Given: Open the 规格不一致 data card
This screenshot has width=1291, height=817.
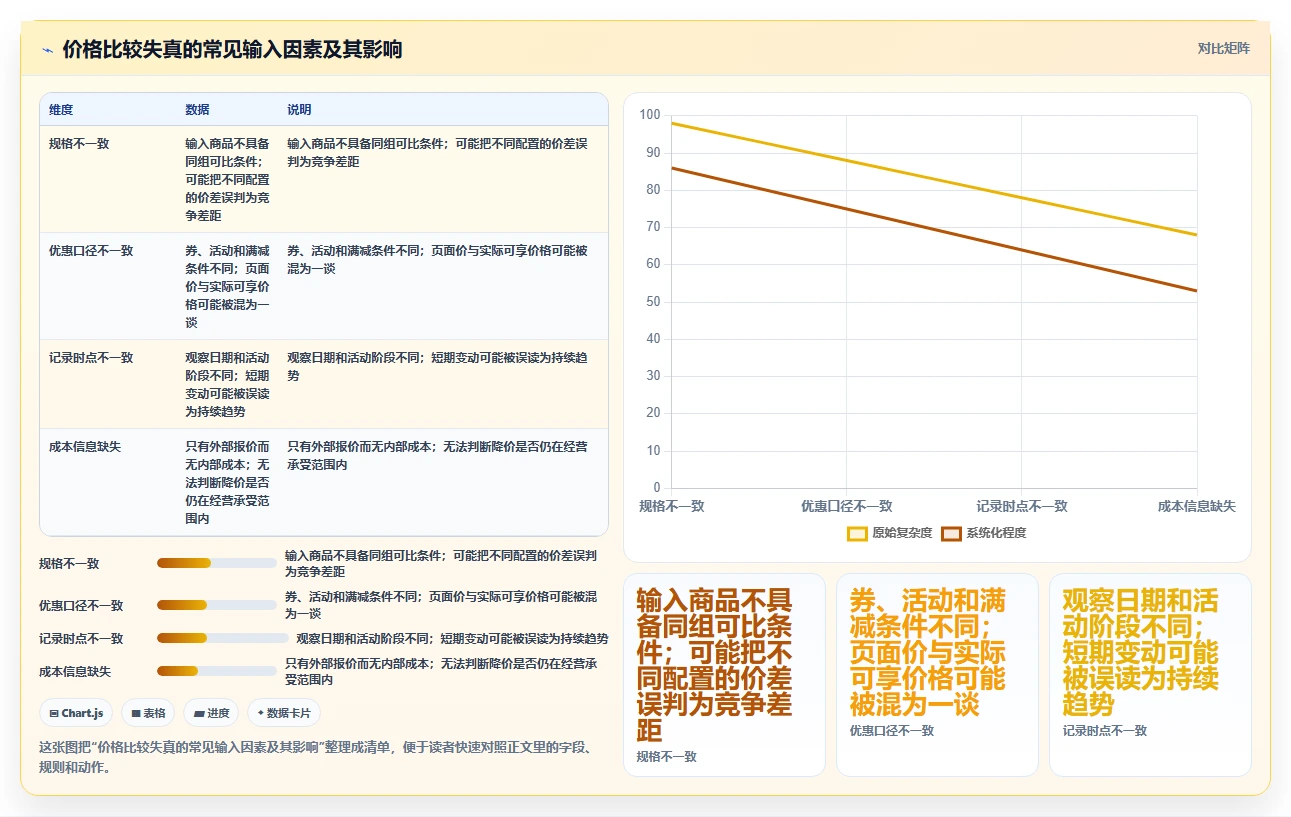Looking at the screenshot, I should coord(724,675).
